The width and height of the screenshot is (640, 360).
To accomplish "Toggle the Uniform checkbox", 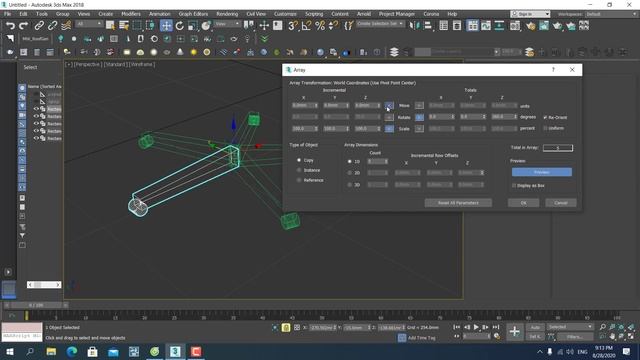I will [x=545, y=128].
